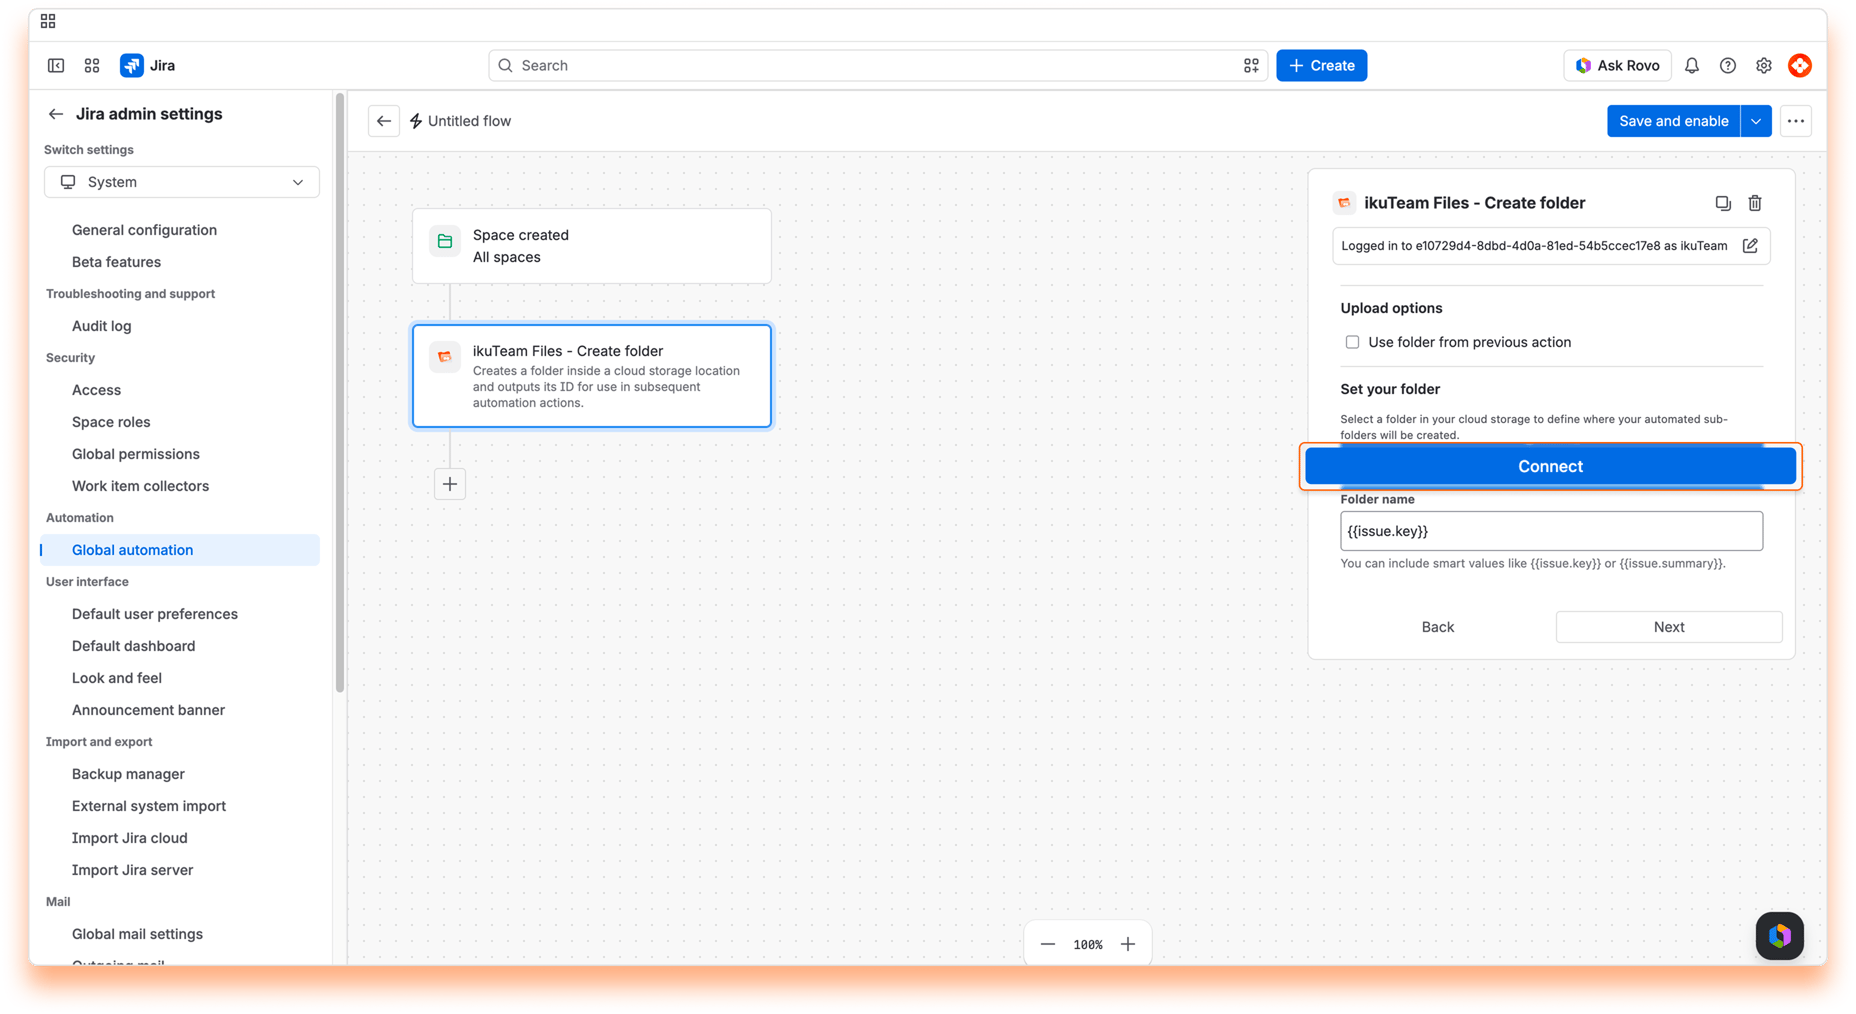
Task: Open the app switcher grid icon
Action: click(92, 66)
